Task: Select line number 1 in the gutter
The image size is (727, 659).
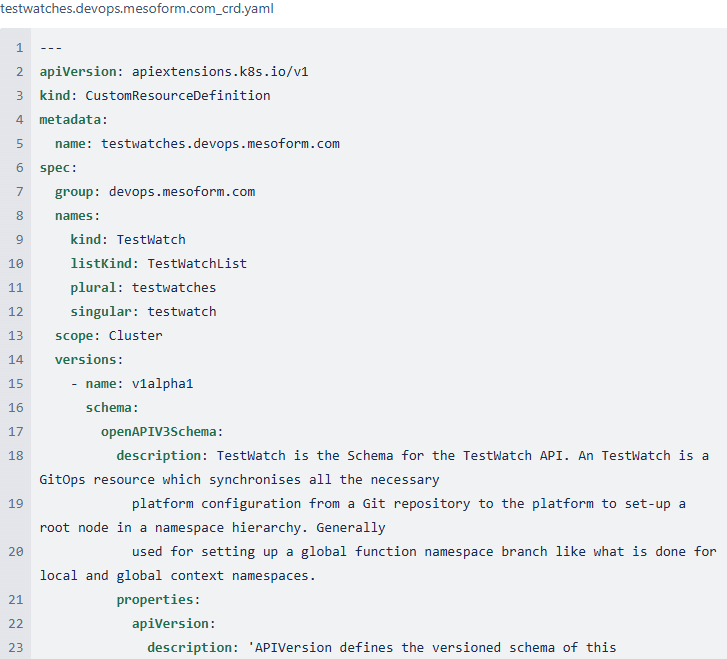Action: click(x=19, y=48)
